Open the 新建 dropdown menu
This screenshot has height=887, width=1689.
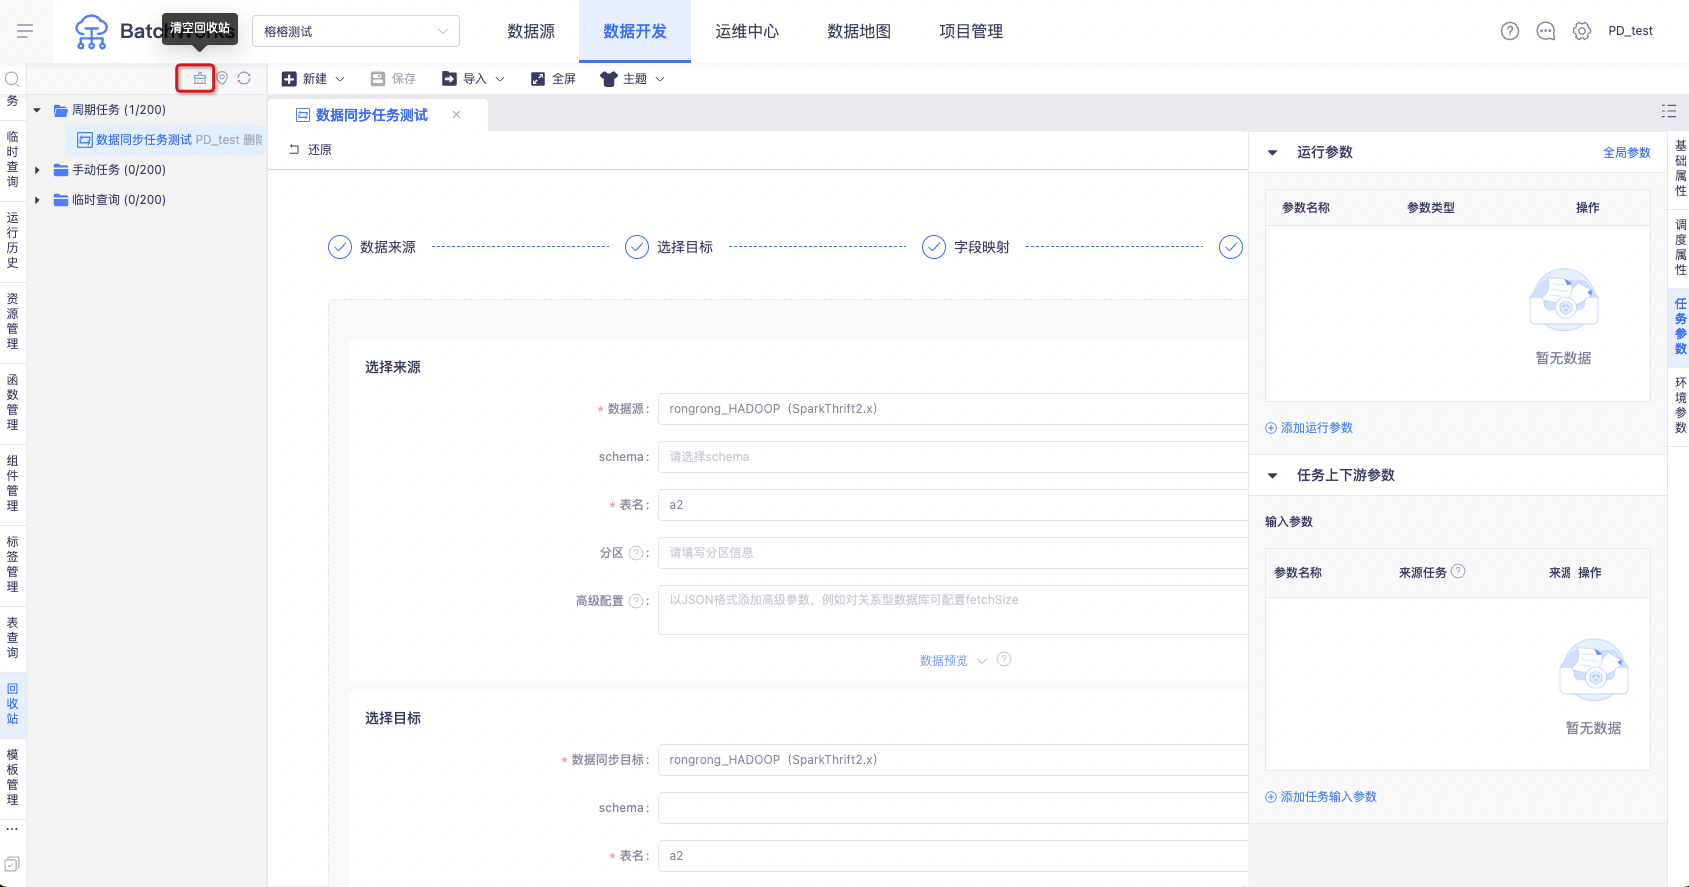coord(313,79)
